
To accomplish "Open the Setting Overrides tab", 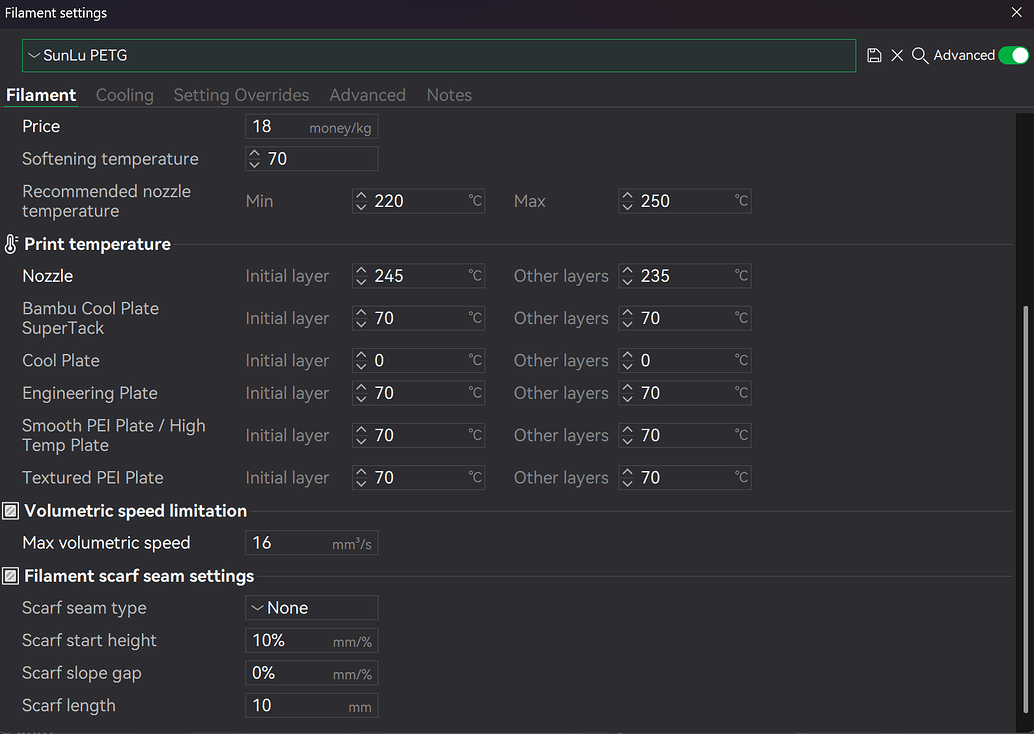I will pos(241,95).
